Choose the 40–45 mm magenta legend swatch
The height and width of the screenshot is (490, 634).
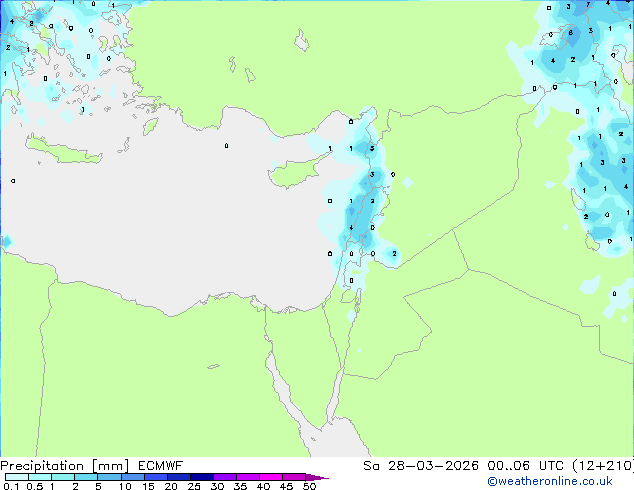(271, 477)
